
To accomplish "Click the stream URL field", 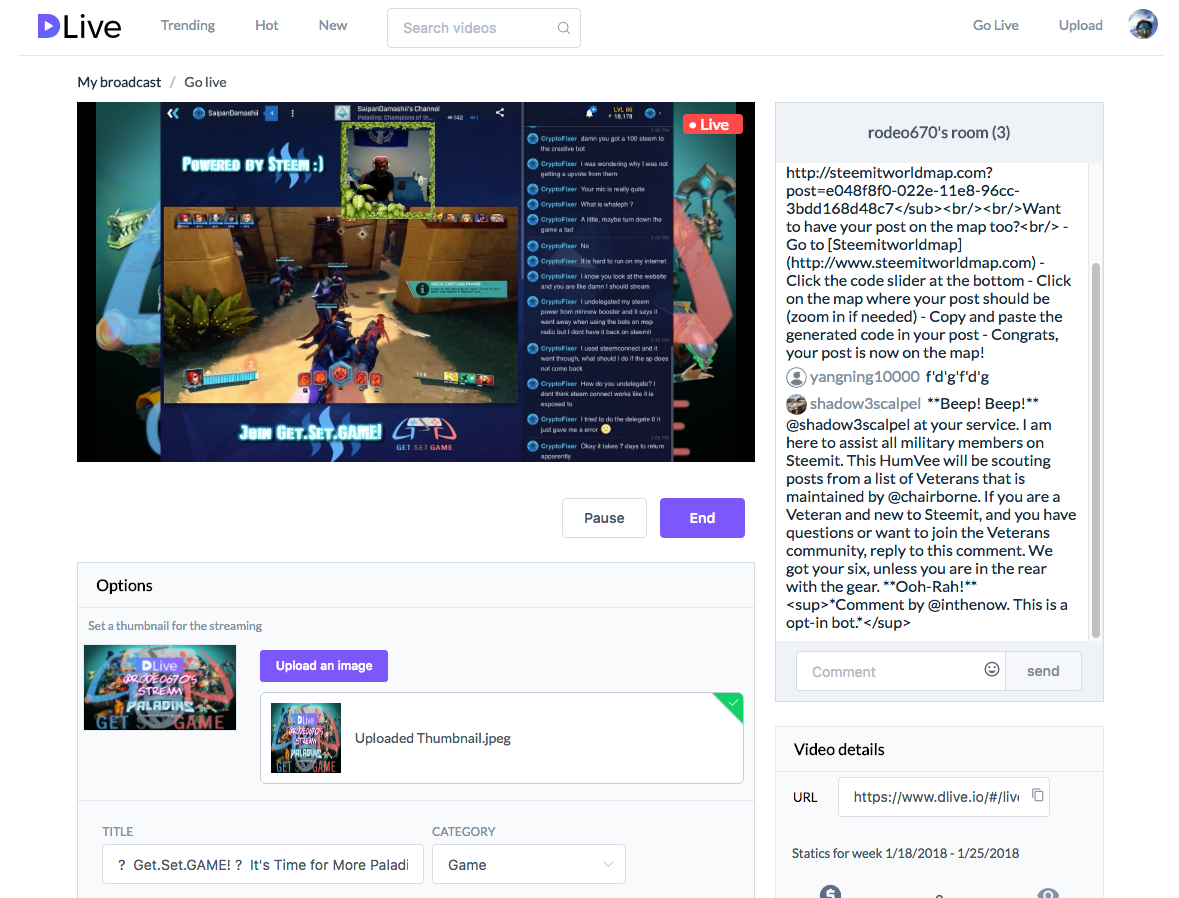I will pos(944,796).
